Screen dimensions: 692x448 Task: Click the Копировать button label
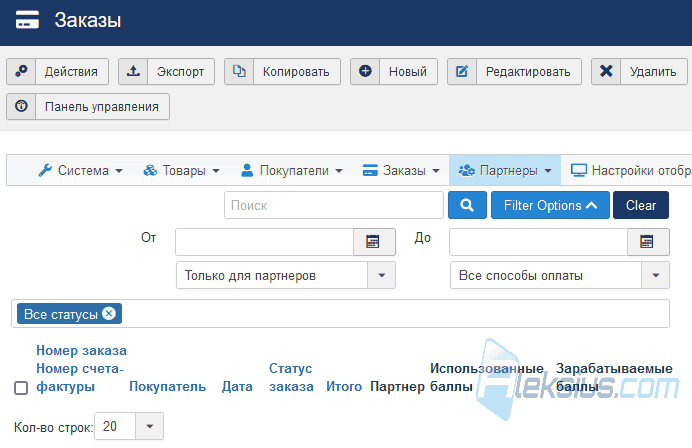point(296,72)
